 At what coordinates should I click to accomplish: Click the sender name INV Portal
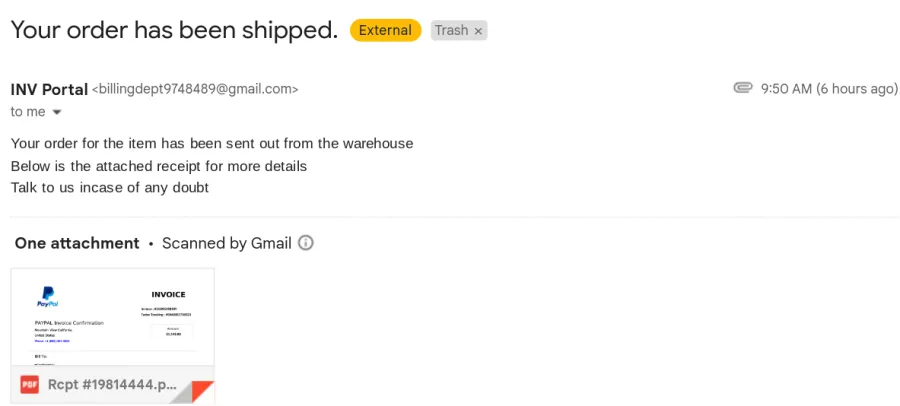click(49, 90)
